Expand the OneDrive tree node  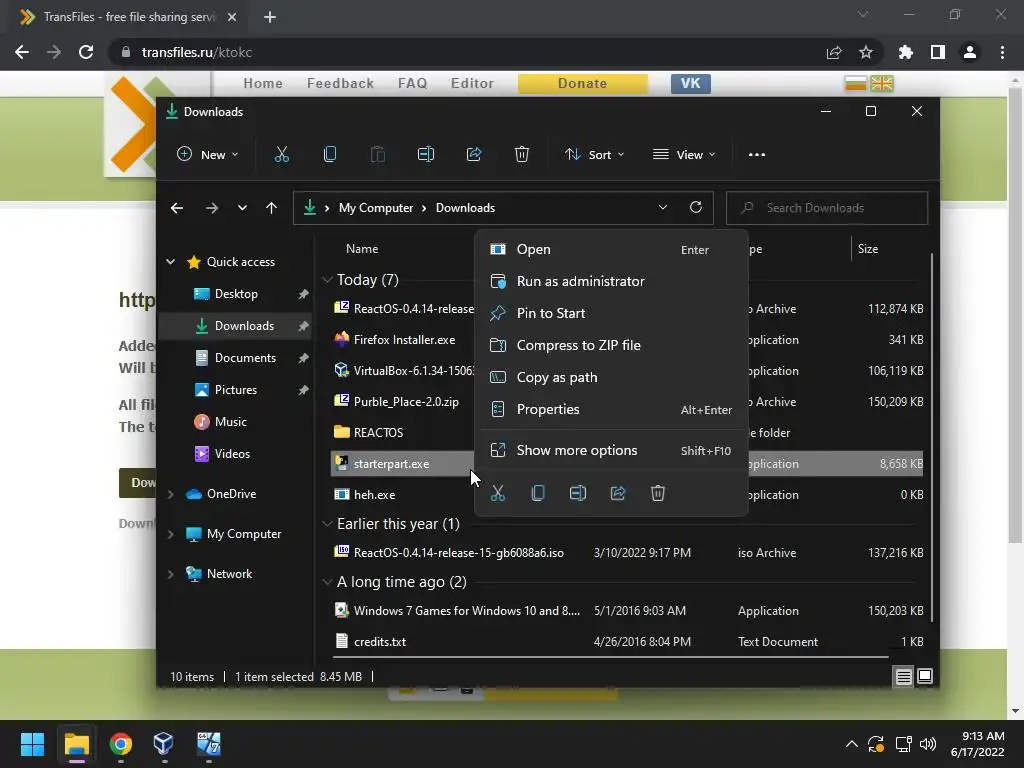tap(170, 494)
